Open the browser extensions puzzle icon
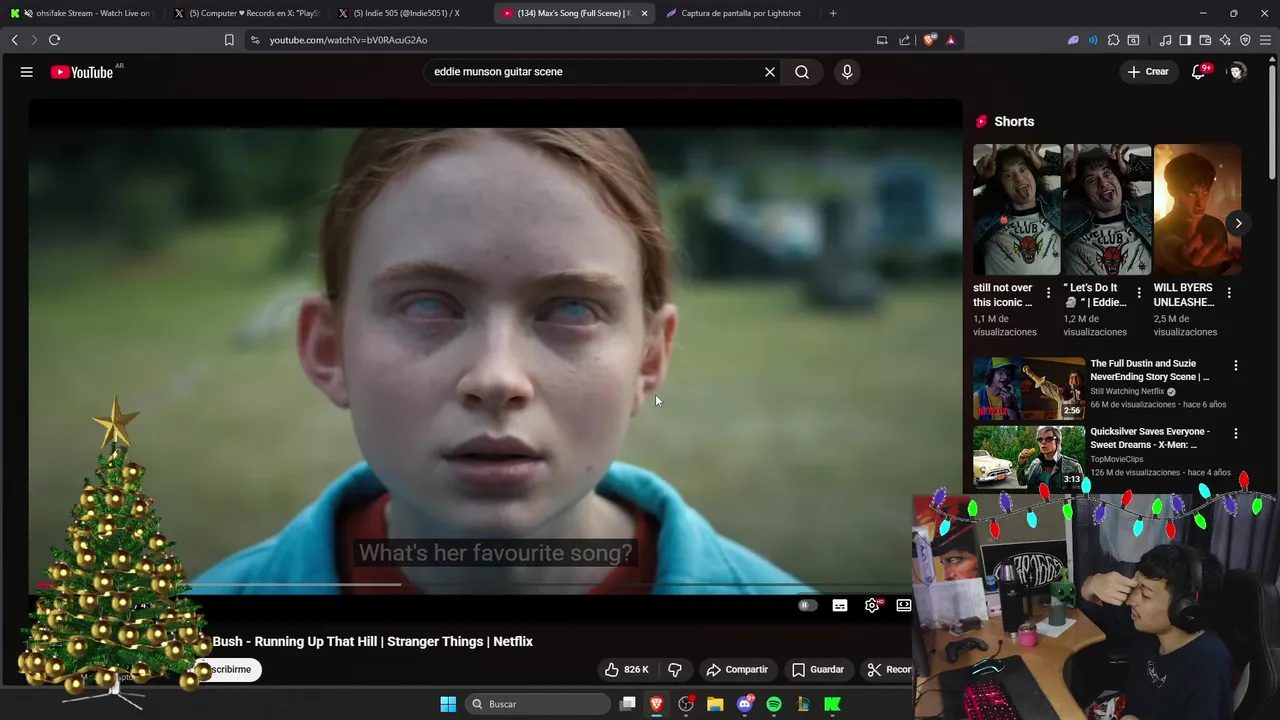 (1113, 40)
